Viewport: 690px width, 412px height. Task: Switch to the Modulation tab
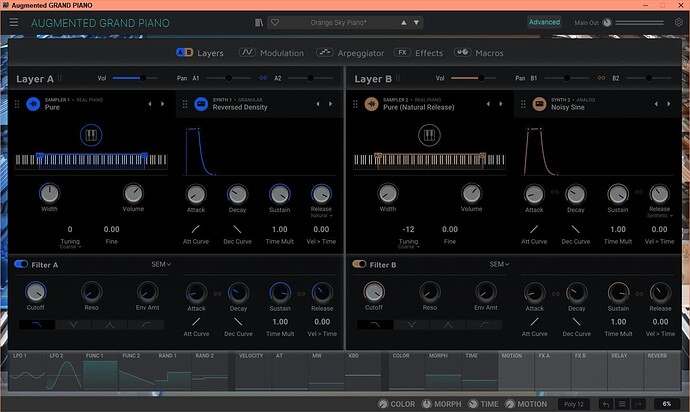(x=271, y=53)
